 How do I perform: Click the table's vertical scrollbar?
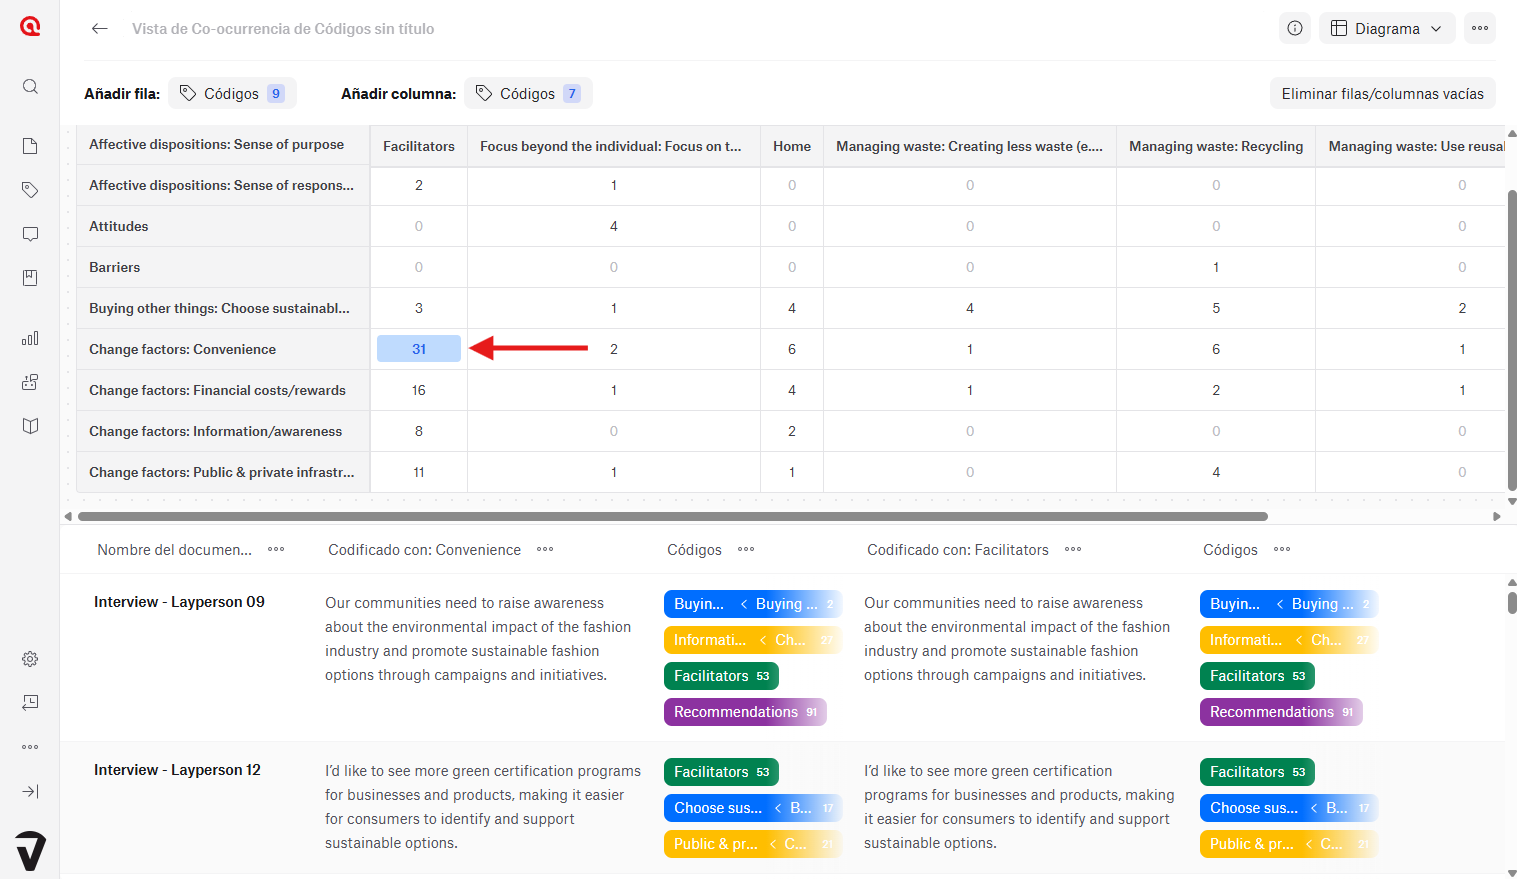[x=1512, y=340]
